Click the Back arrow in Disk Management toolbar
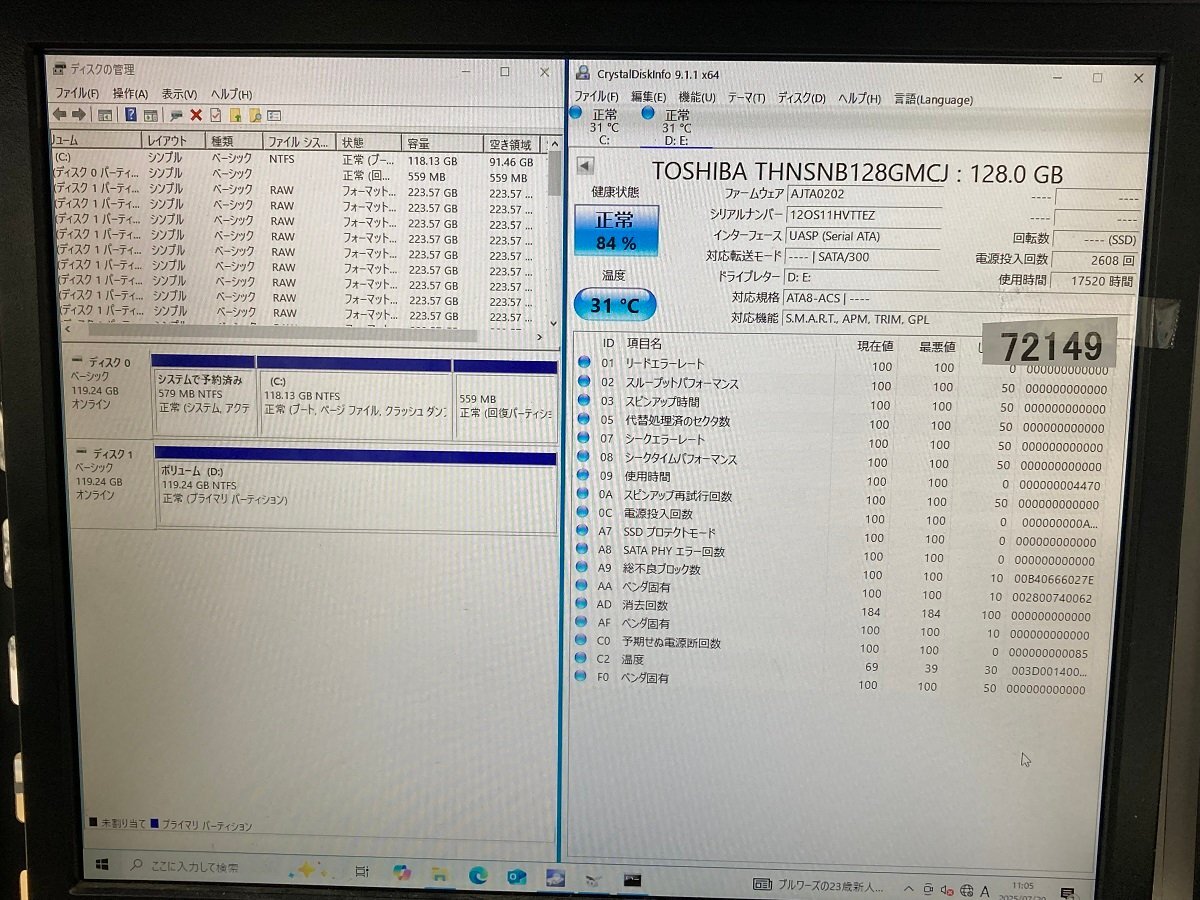This screenshot has width=1200, height=900. [x=59, y=115]
